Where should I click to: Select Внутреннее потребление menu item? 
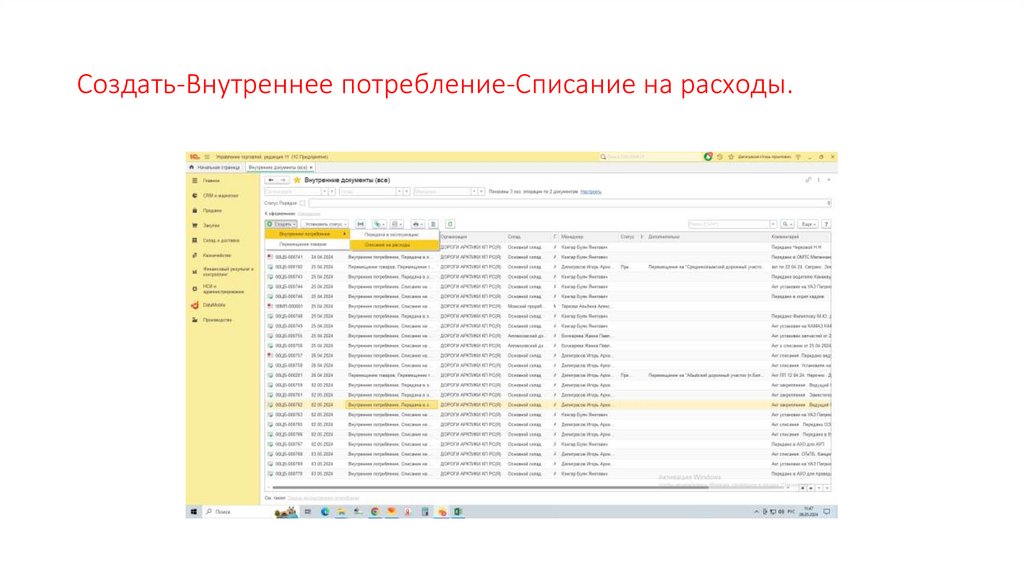[307, 234]
